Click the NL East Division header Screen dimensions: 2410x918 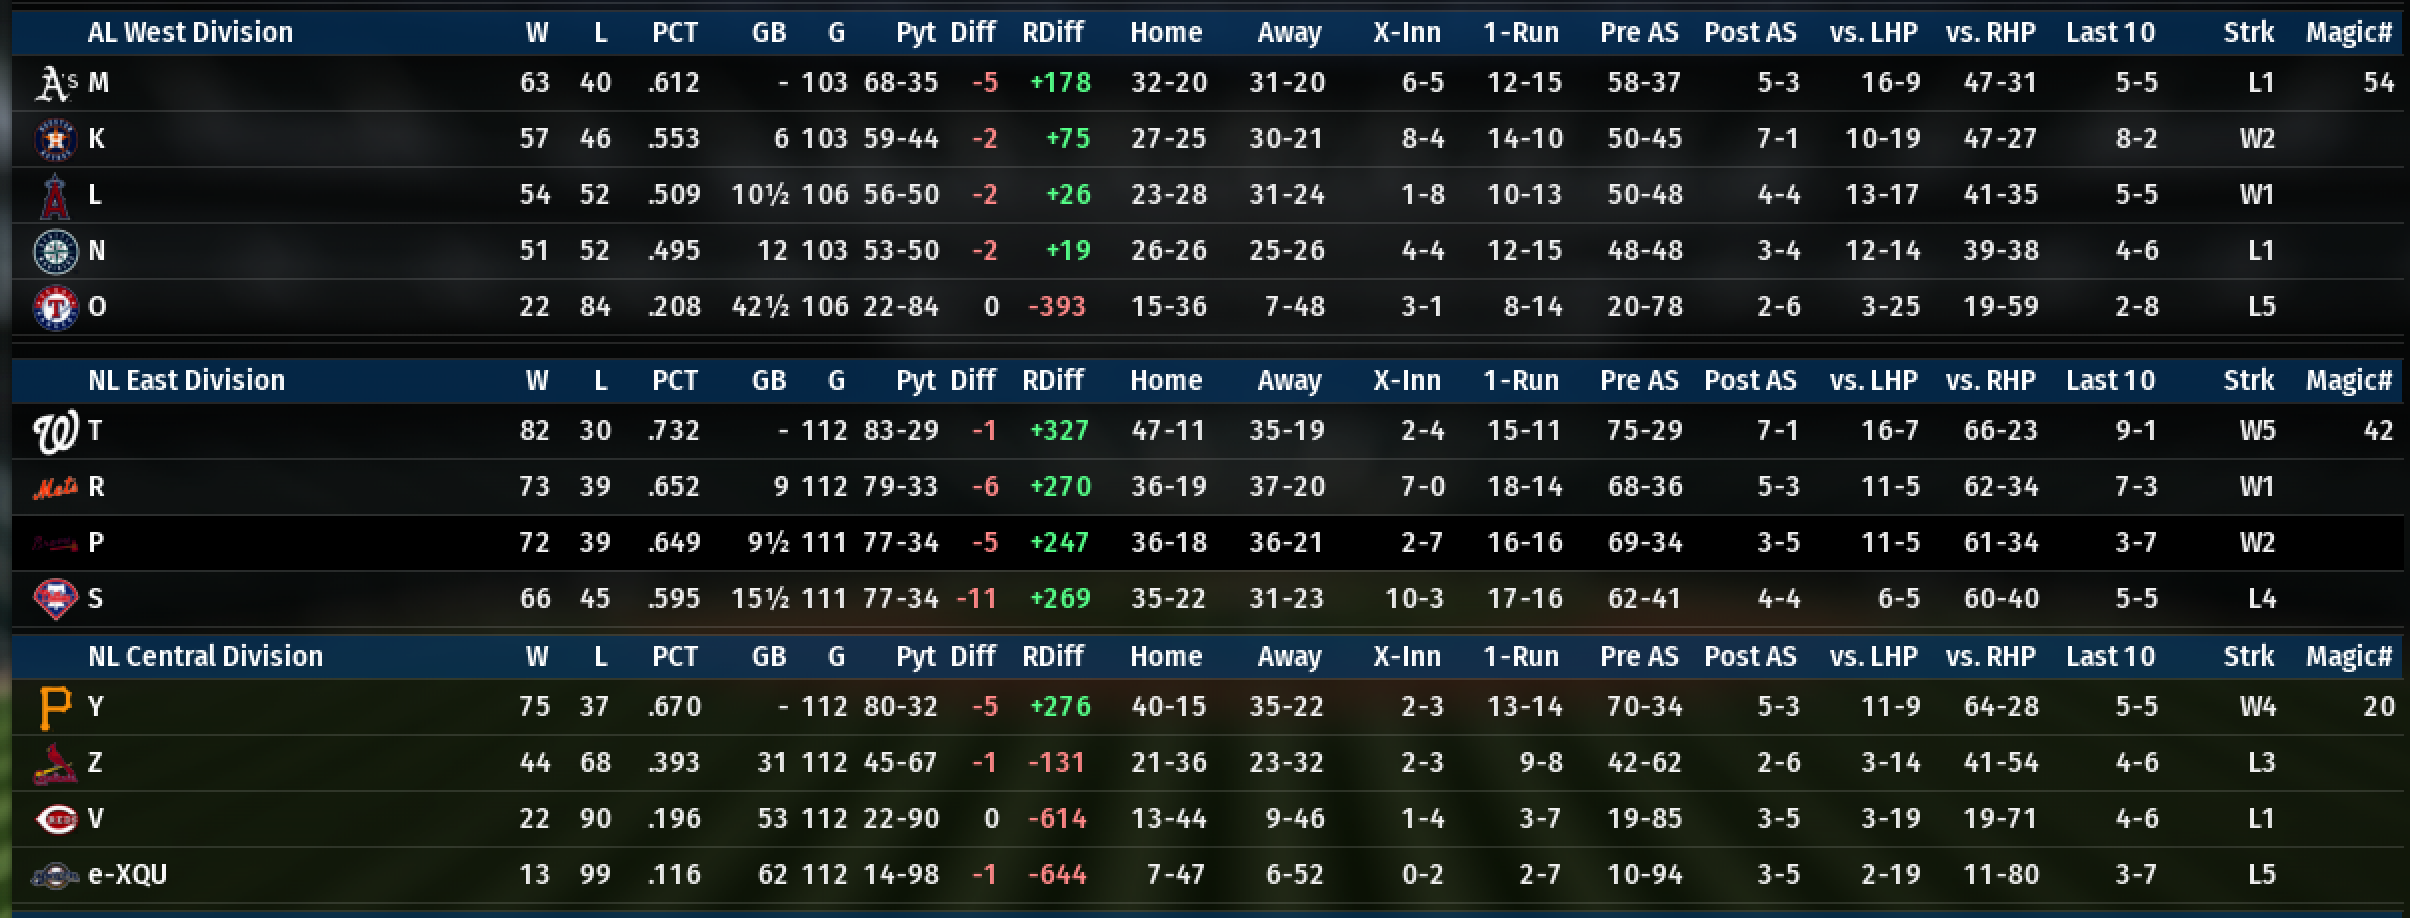186,381
